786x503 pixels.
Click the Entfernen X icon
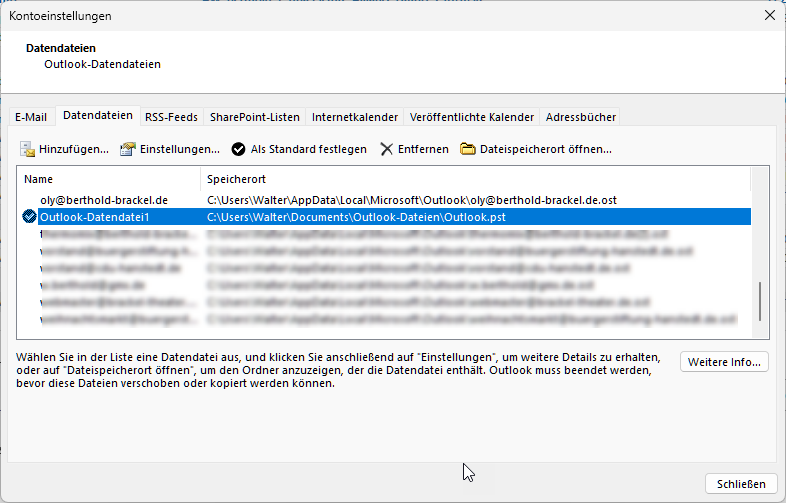pos(387,149)
